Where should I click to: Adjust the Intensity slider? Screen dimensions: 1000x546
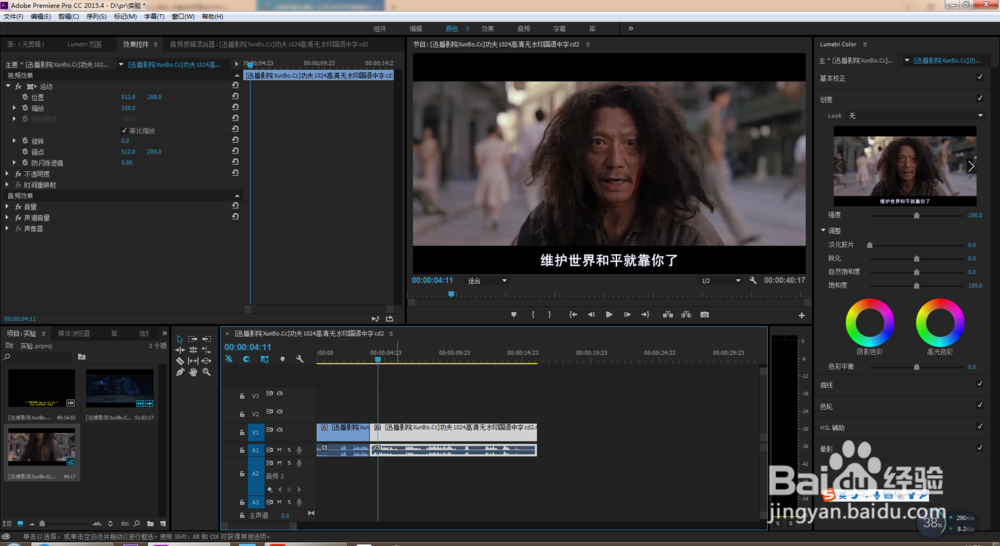[x=916, y=215]
